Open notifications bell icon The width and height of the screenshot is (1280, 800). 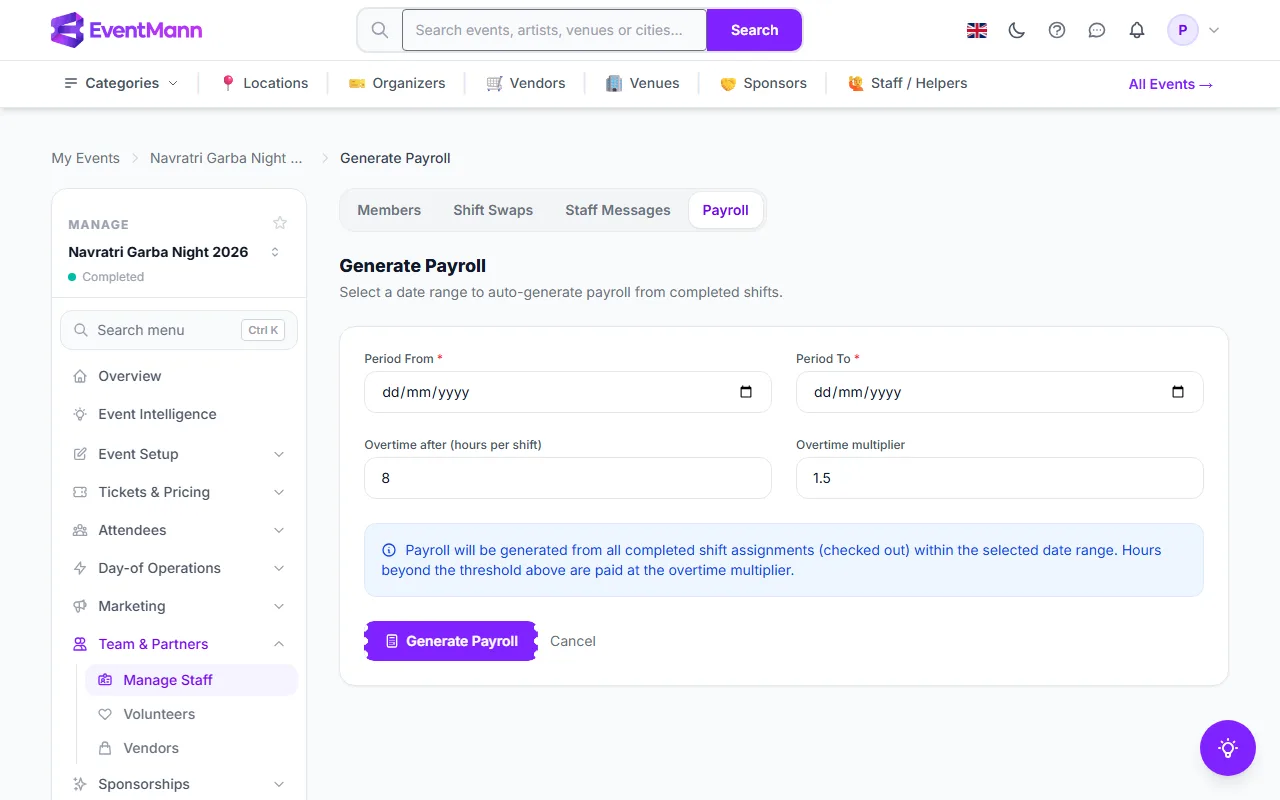1137,30
